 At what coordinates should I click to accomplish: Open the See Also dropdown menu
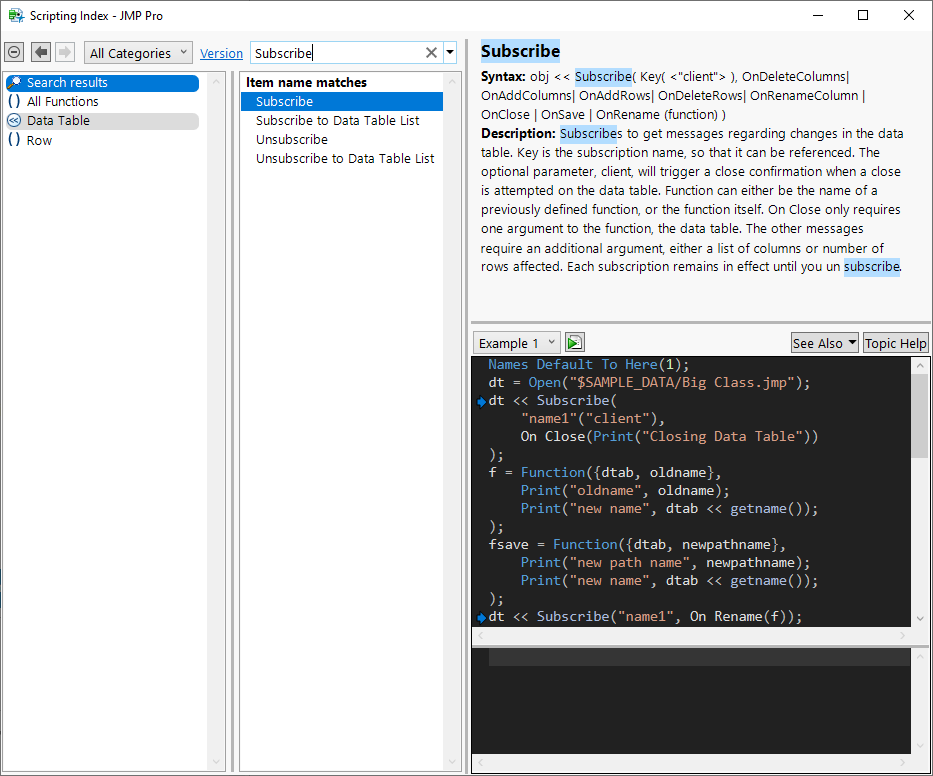click(824, 343)
